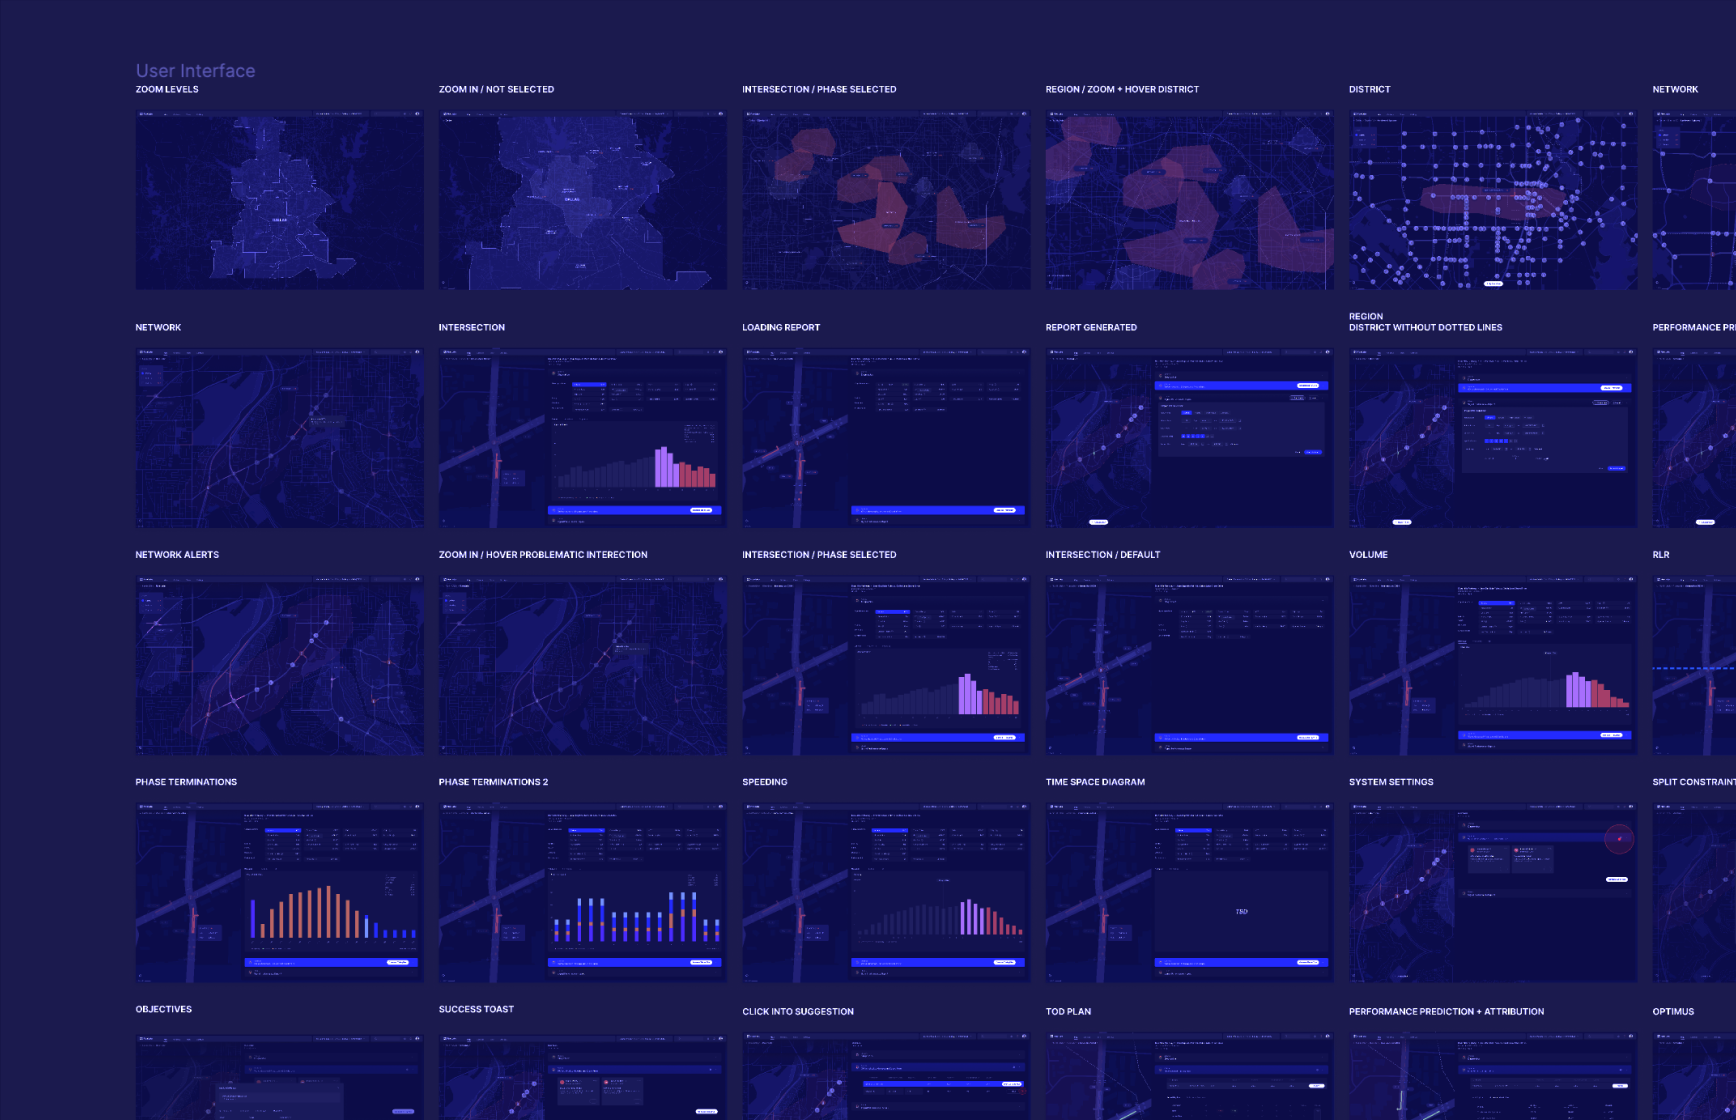This screenshot has height=1120, width=1736.
Task: Click the 'SPEEDING' frame label
Action: [765, 782]
